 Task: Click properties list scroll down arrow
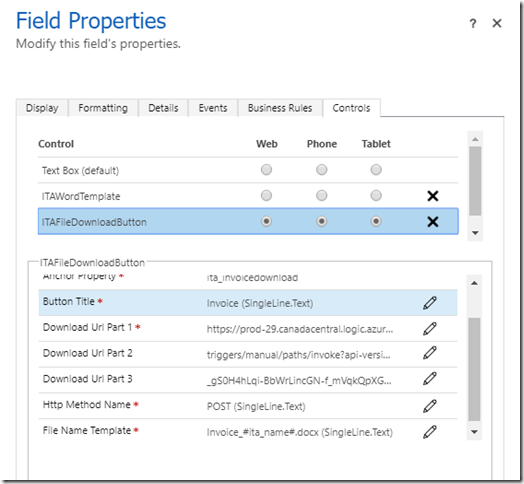pyautogui.click(x=474, y=432)
